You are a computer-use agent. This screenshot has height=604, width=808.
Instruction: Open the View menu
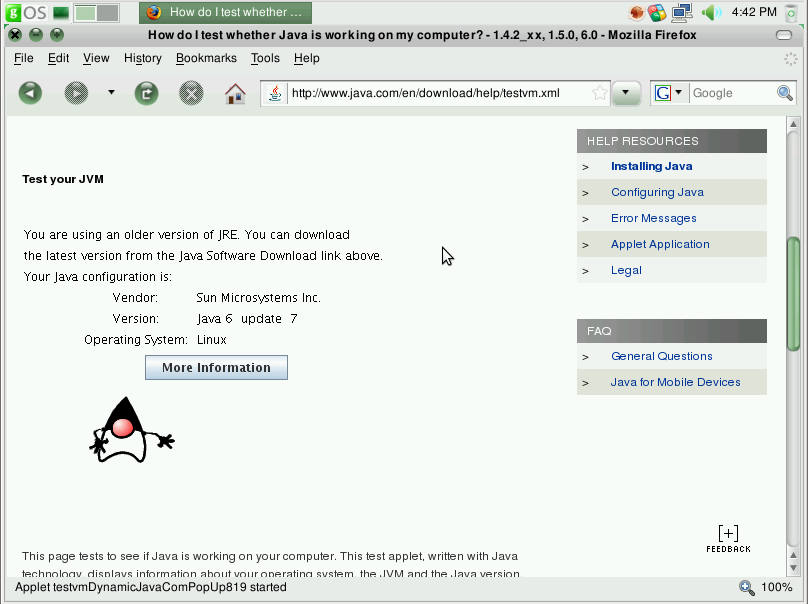96,58
